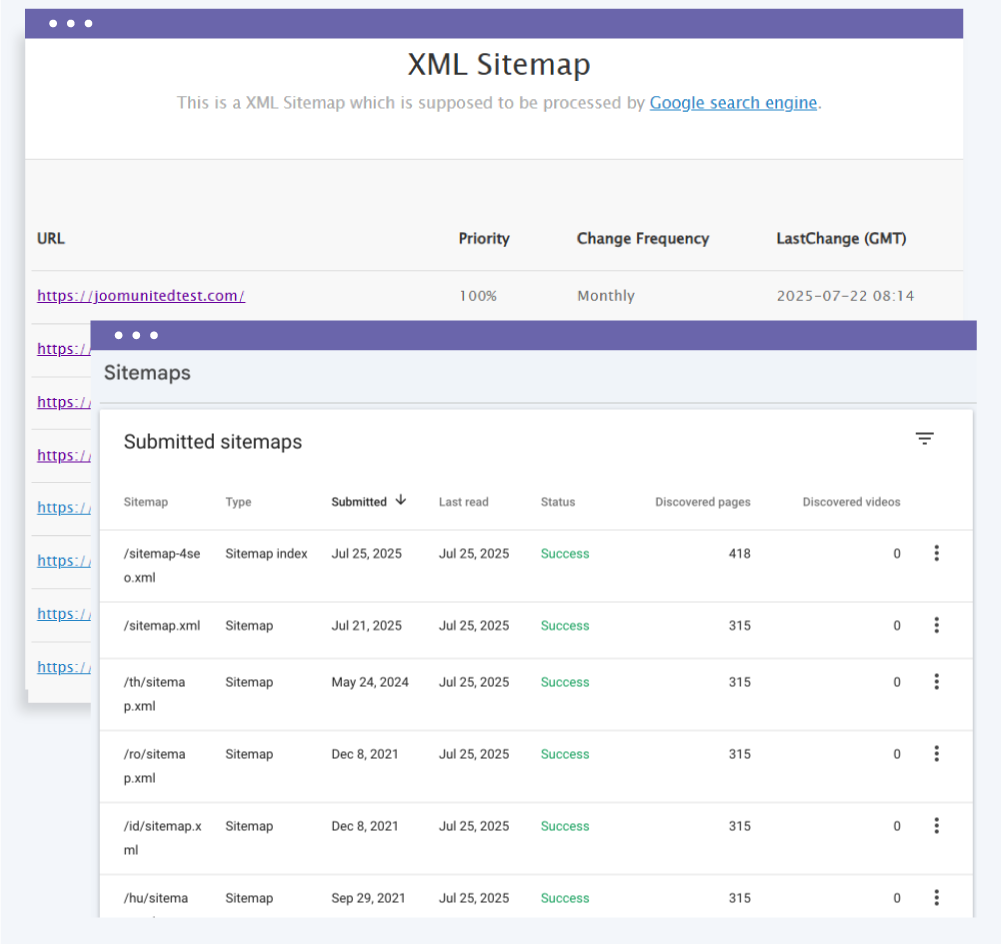This screenshot has height=944, width=1001.
Task: Select the /sitemap.xml sitemap row
Action: pyautogui.click(x=162, y=626)
